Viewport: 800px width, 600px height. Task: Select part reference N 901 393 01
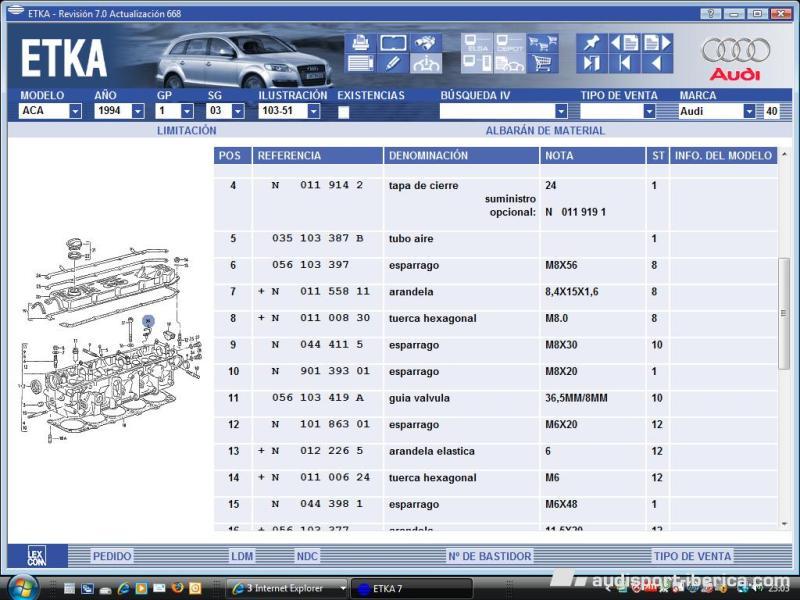320,371
